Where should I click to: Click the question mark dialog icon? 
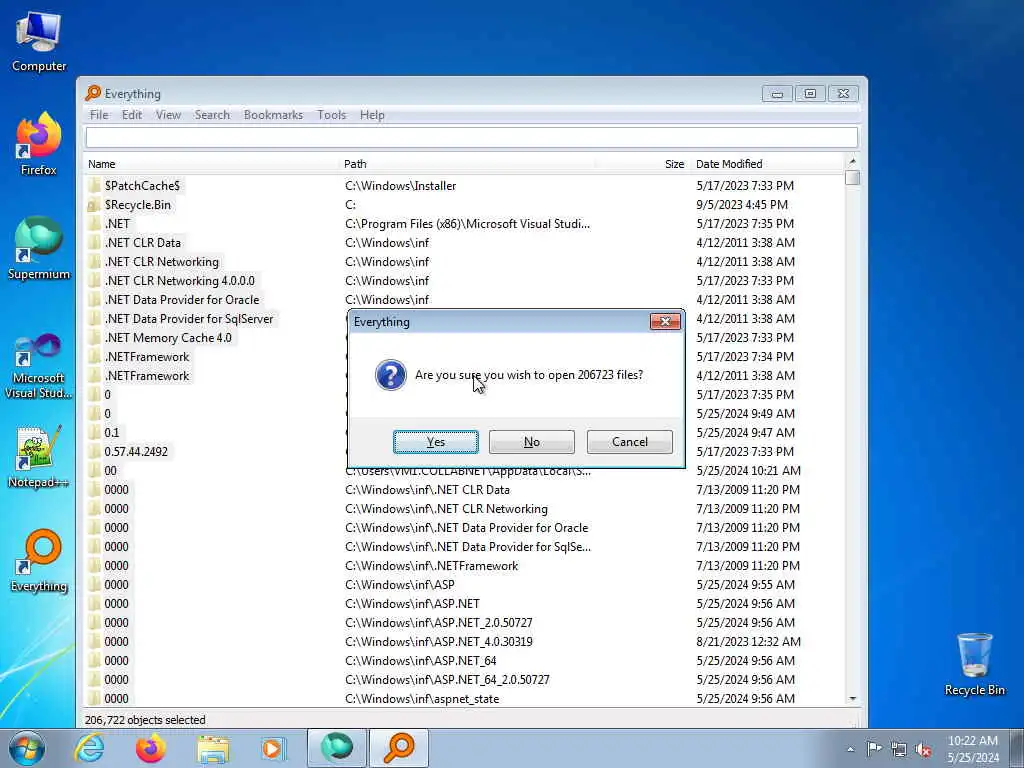[391, 375]
